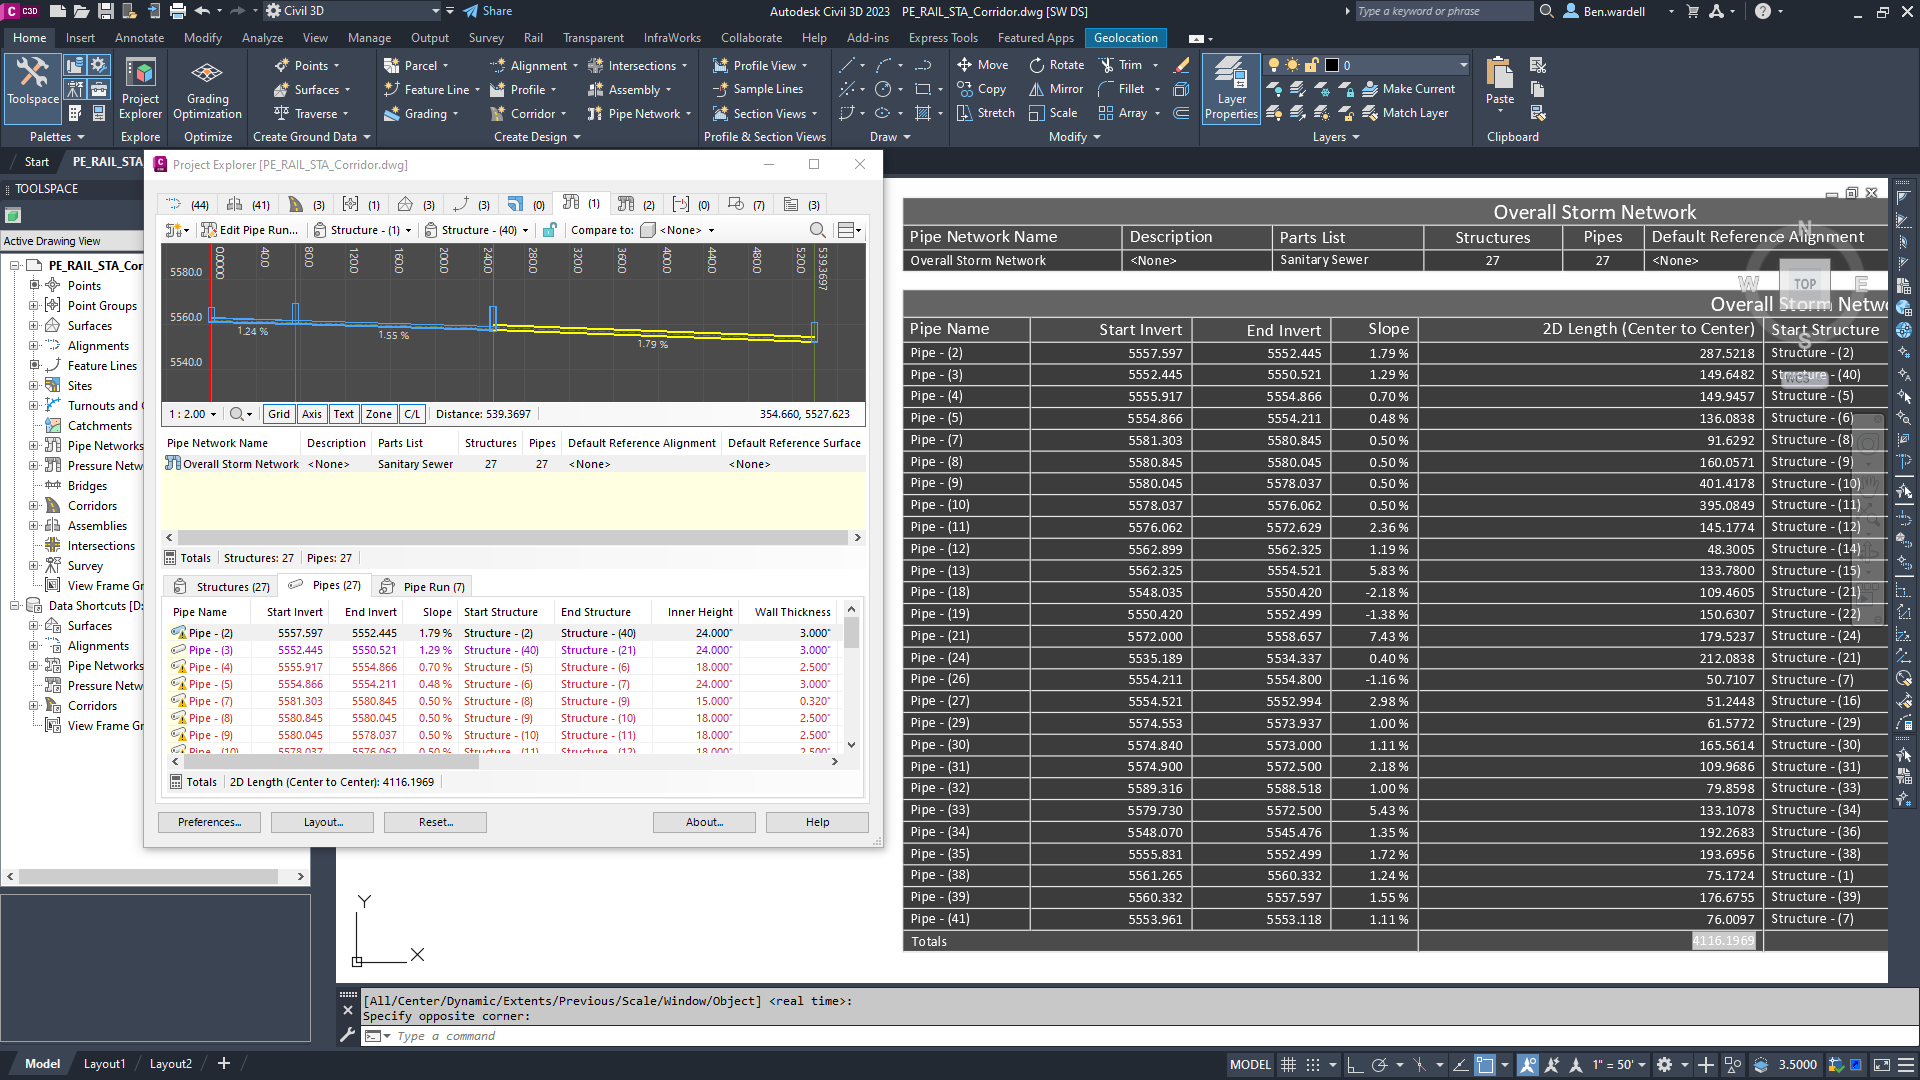Select the Rotate tool in Modify panel
Image resolution: width=1920 pixels, height=1080 pixels.
(1057, 65)
